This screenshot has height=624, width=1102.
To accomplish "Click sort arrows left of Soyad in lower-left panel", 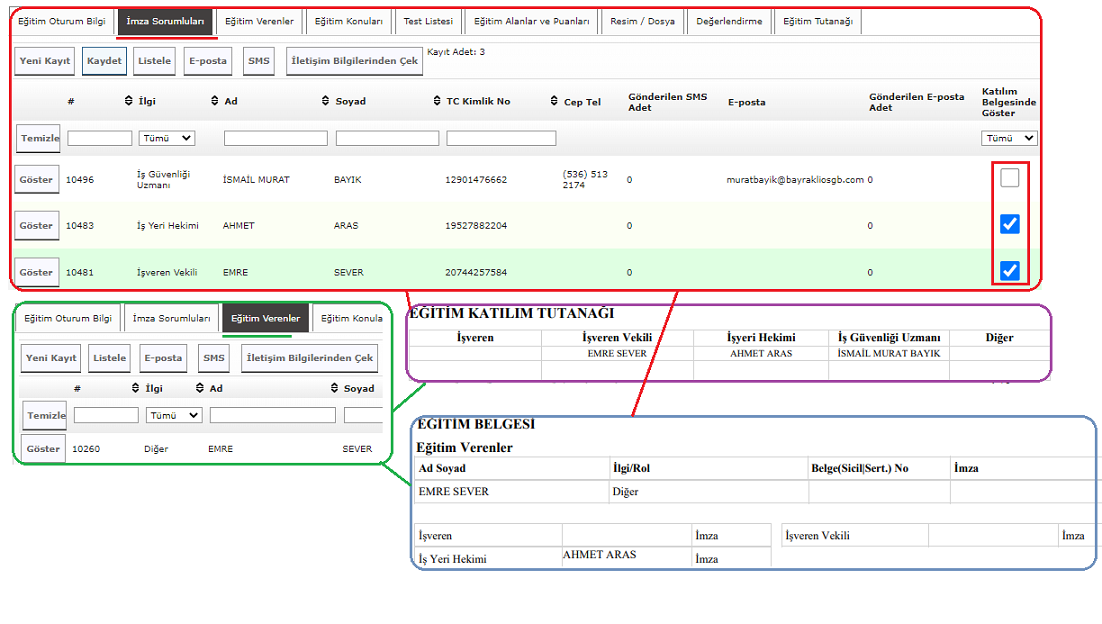I will click(x=335, y=388).
